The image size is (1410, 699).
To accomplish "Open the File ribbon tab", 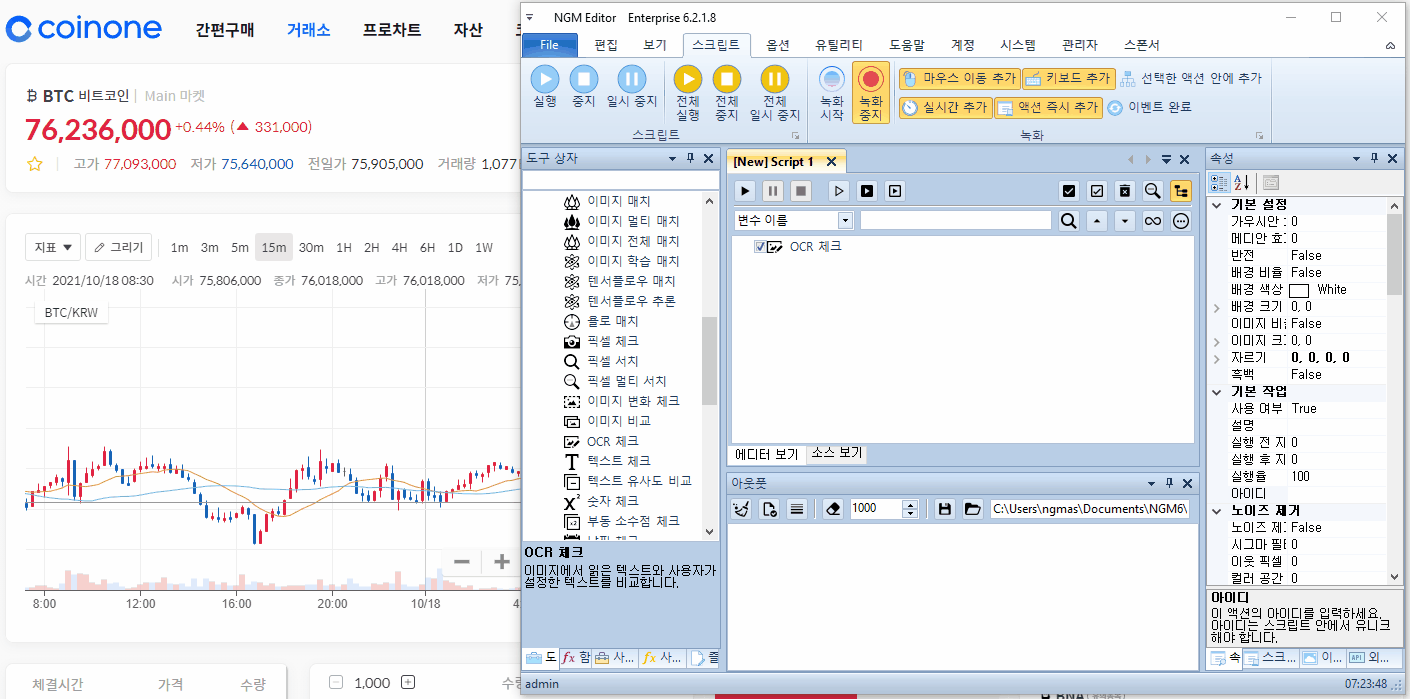I will pyautogui.click(x=549, y=45).
